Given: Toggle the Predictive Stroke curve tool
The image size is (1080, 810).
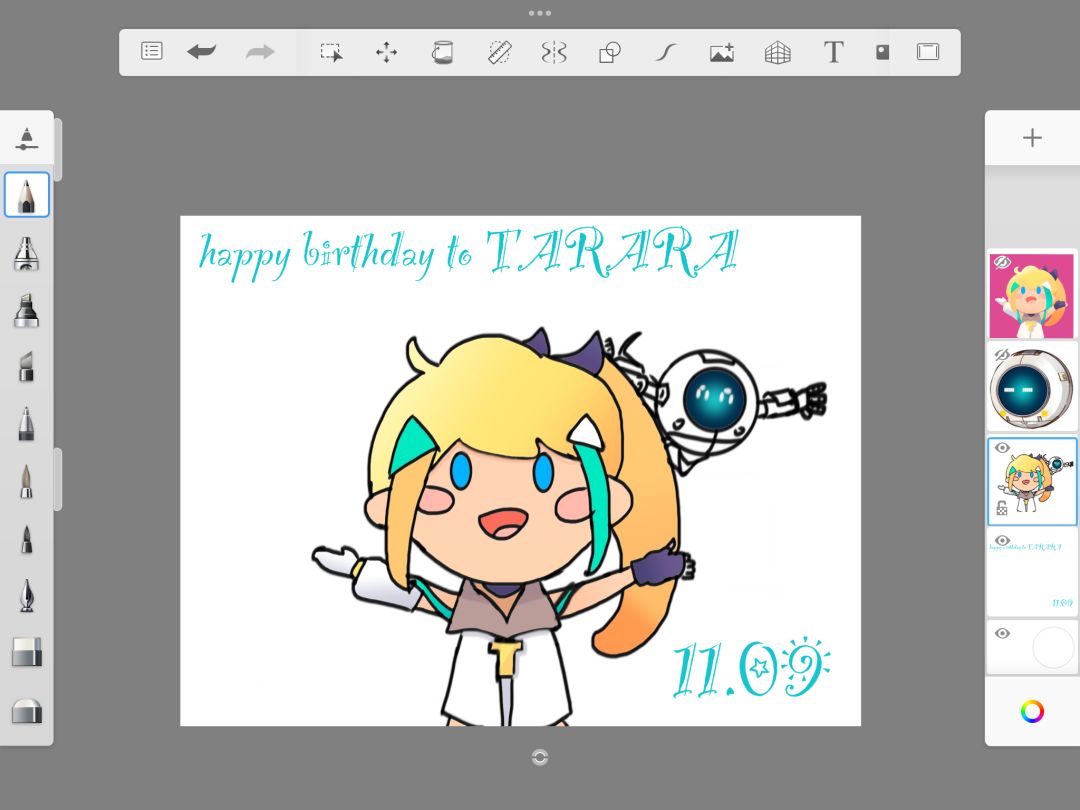Looking at the screenshot, I should click(665, 52).
